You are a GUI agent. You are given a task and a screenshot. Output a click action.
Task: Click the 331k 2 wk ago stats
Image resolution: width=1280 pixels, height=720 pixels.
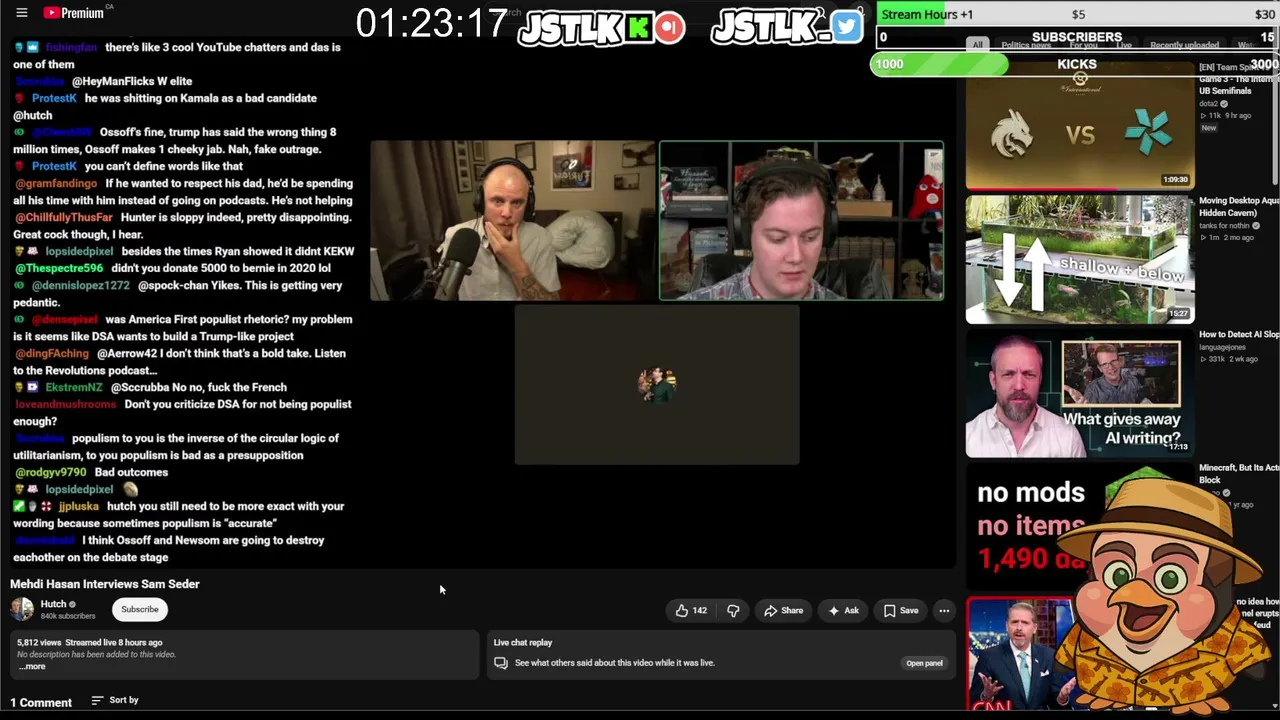pyautogui.click(x=1231, y=359)
